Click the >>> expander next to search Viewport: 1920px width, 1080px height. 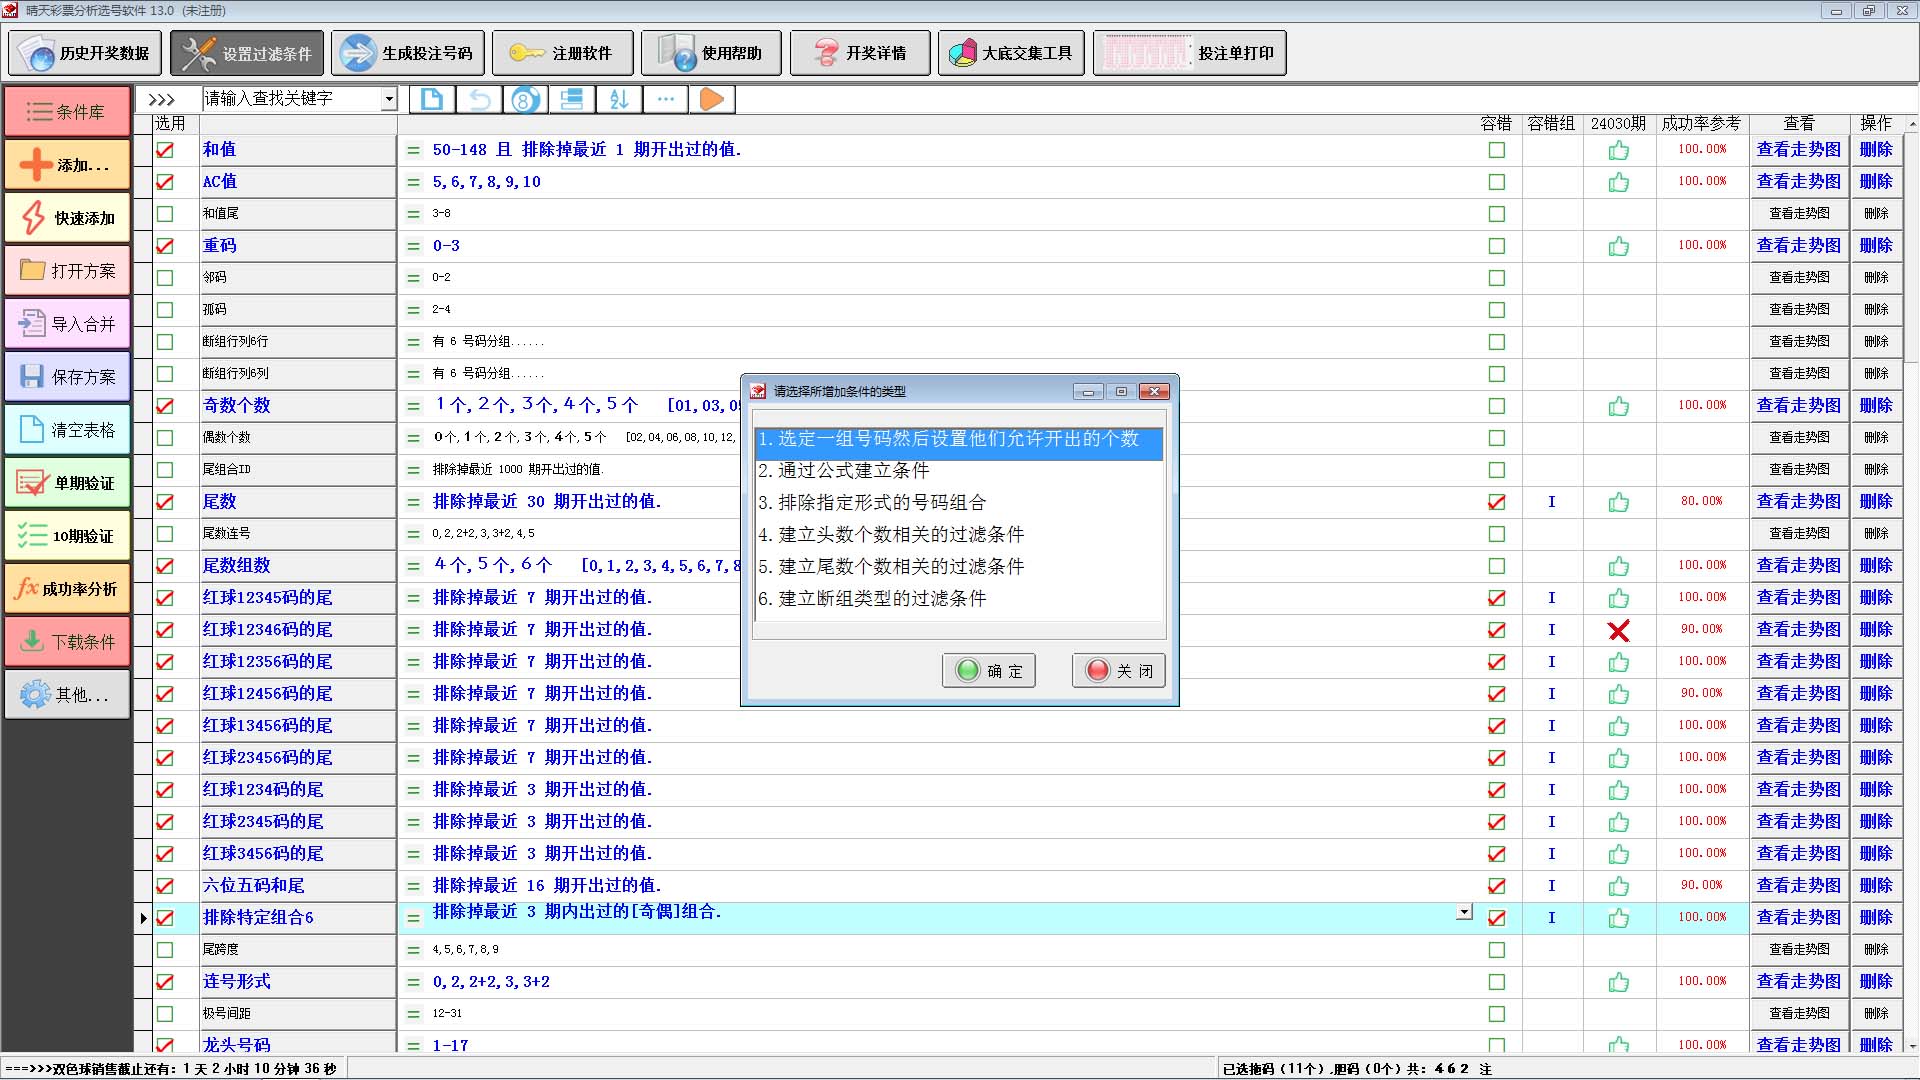(162, 99)
